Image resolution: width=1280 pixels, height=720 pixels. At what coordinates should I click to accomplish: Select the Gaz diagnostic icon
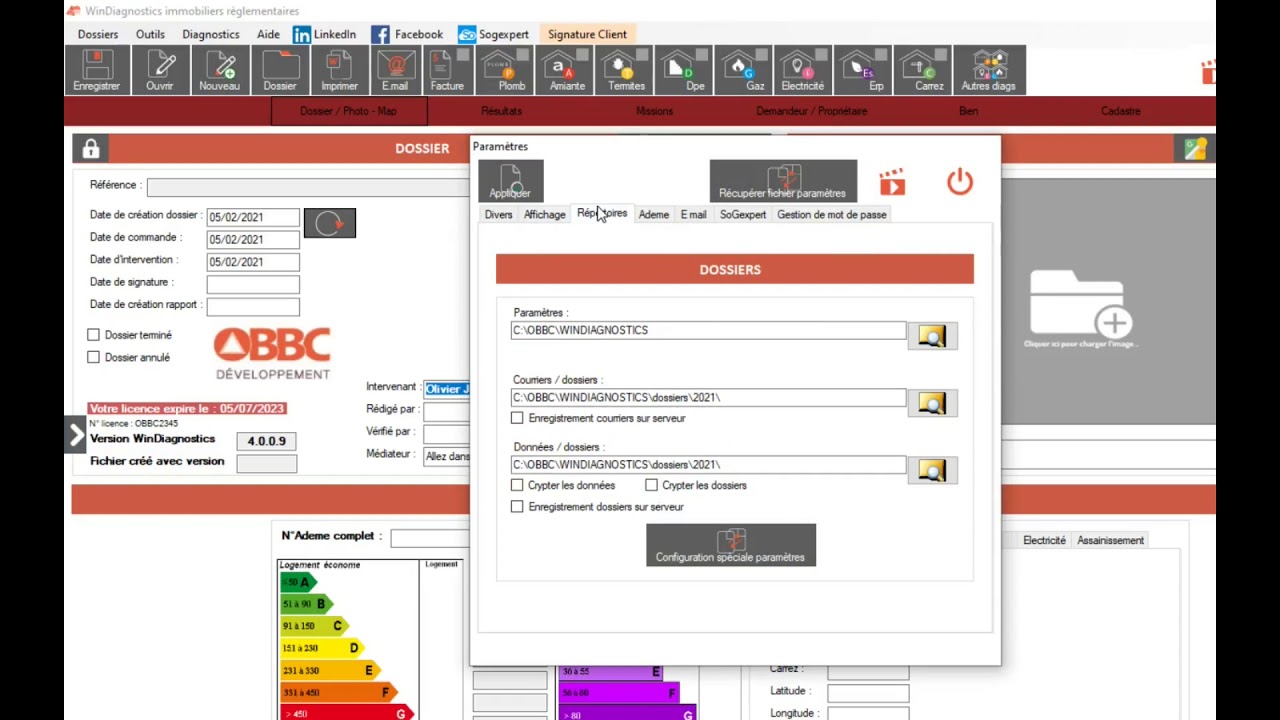point(743,70)
